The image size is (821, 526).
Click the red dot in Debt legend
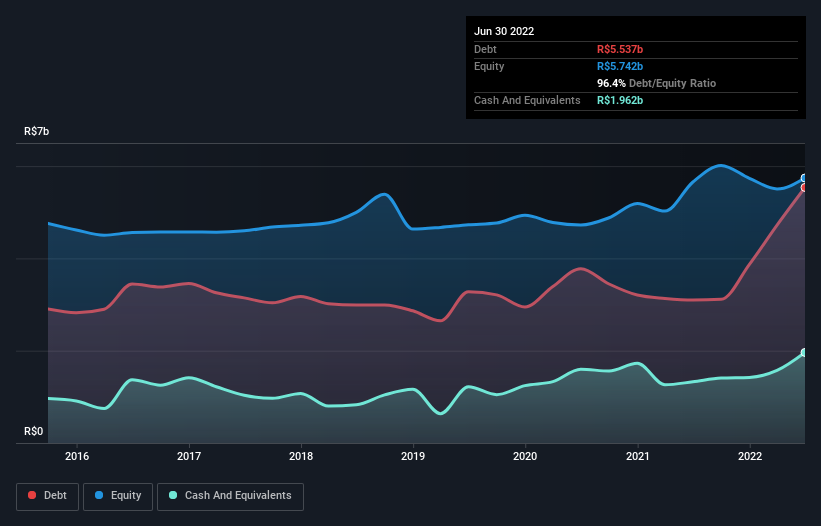[x=32, y=496]
